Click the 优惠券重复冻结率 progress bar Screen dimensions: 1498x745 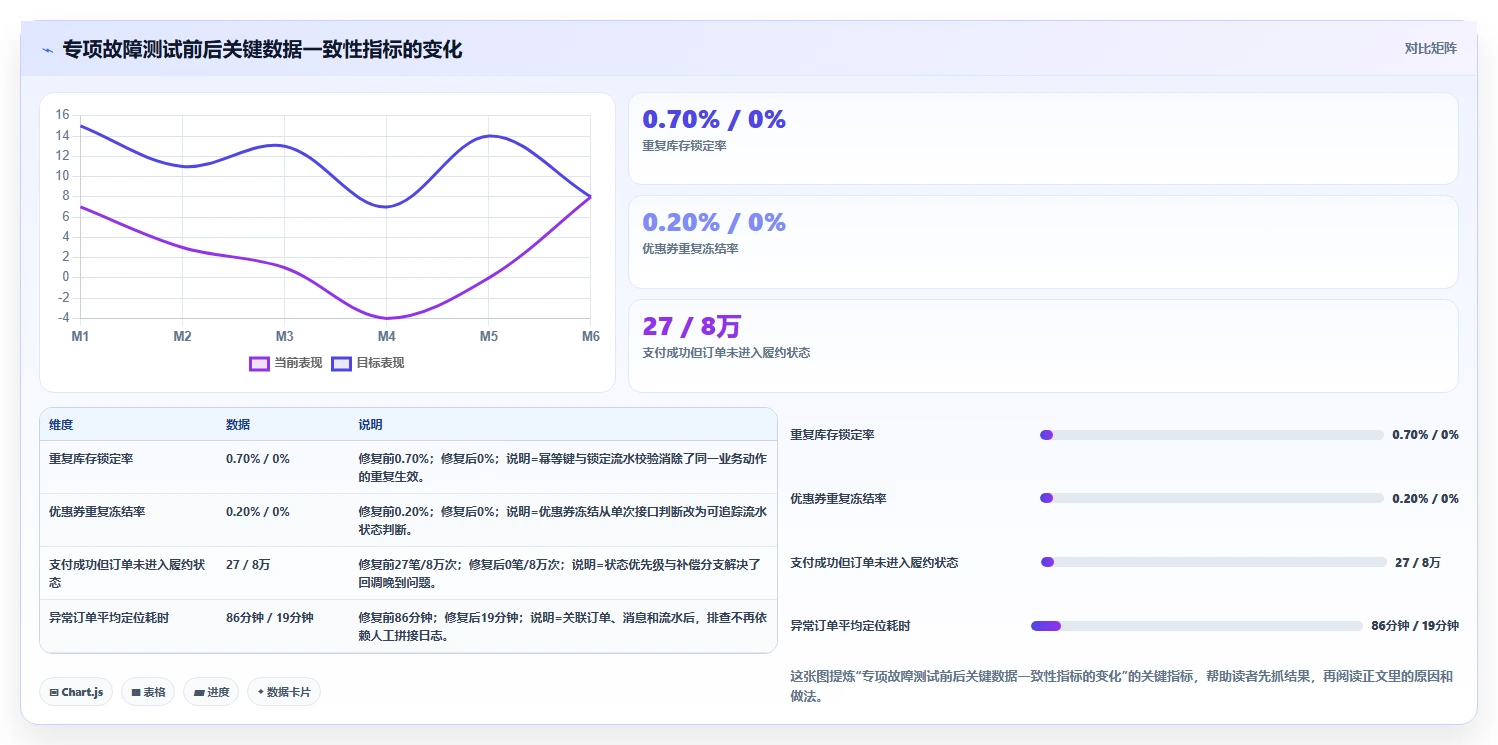(x=1212, y=498)
